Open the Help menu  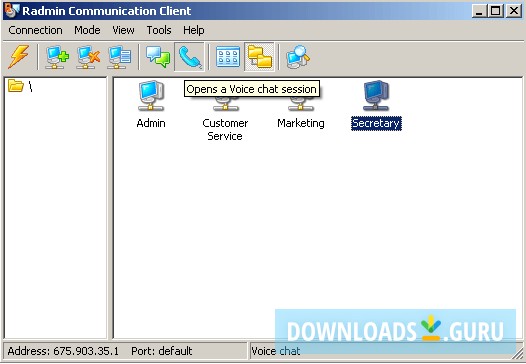(194, 30)
